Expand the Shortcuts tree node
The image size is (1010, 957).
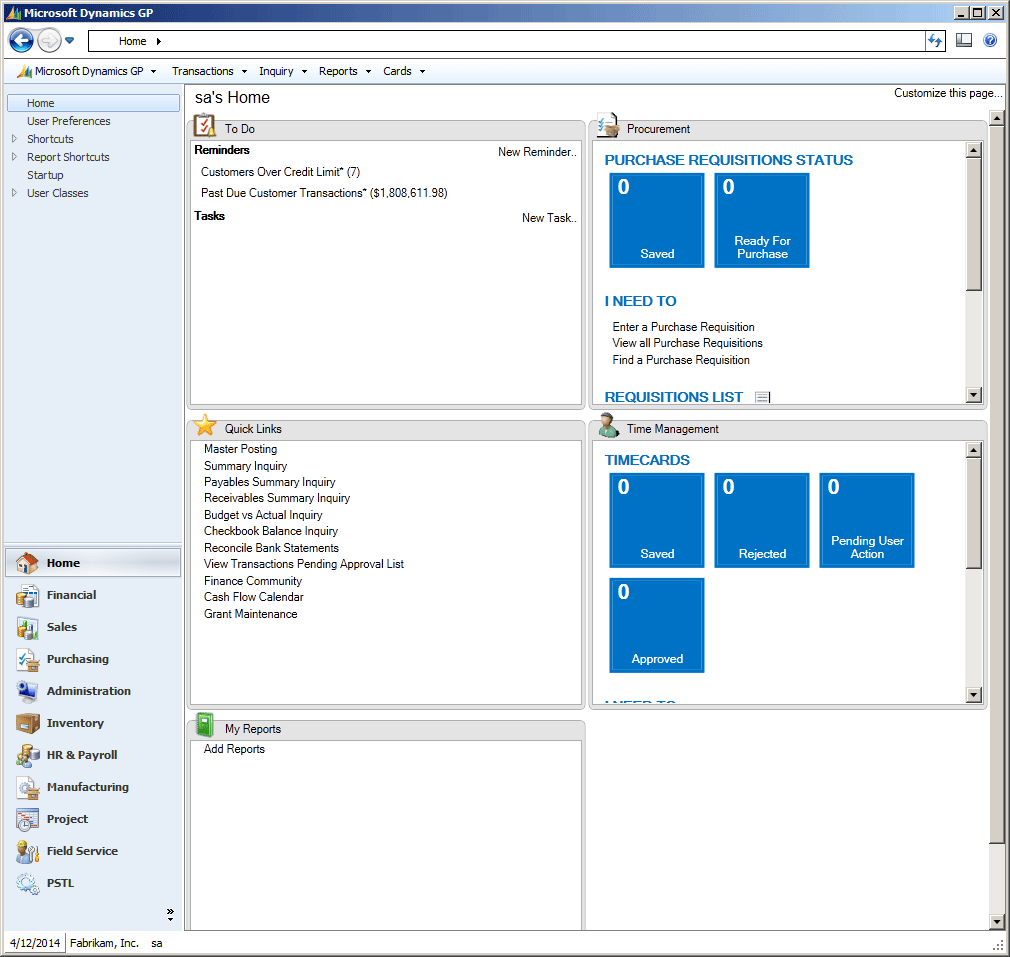(14, 138)
